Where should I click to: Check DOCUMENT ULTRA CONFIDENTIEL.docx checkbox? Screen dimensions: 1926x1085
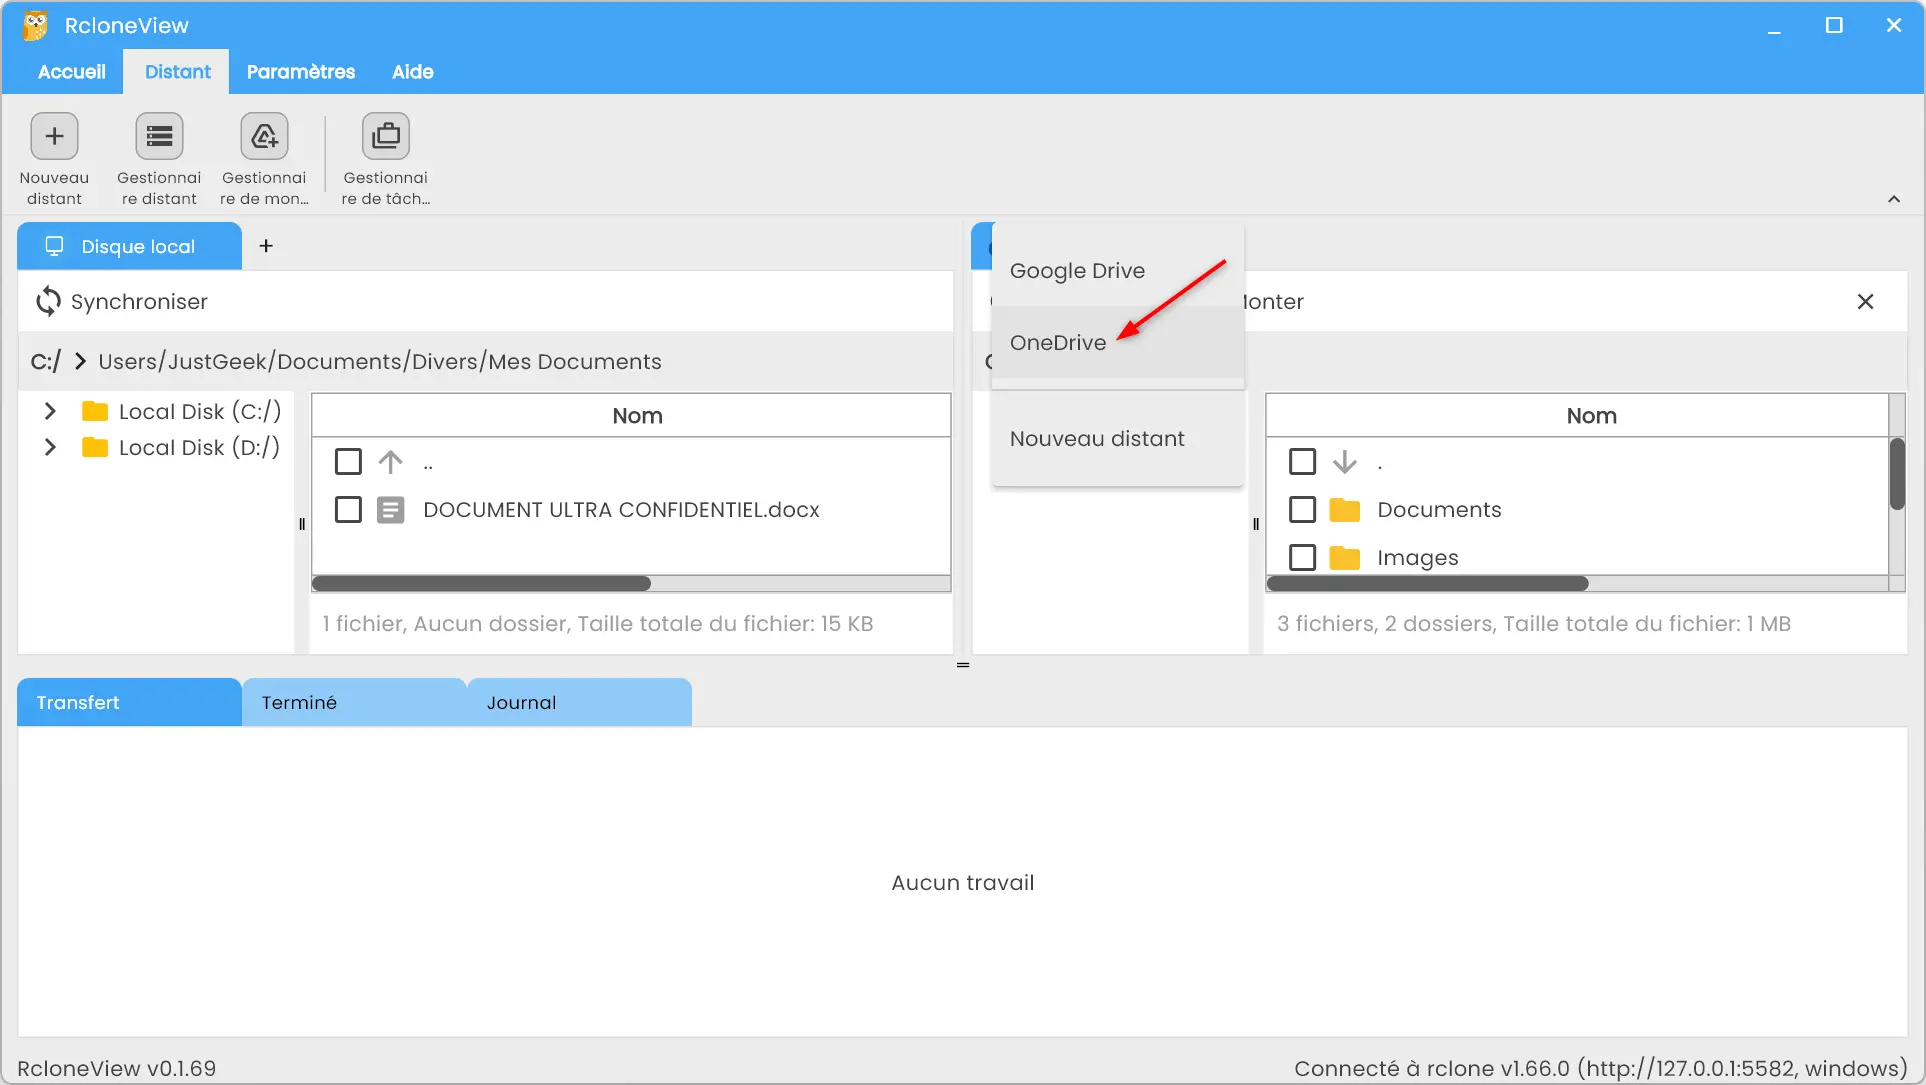click(348, 510)
